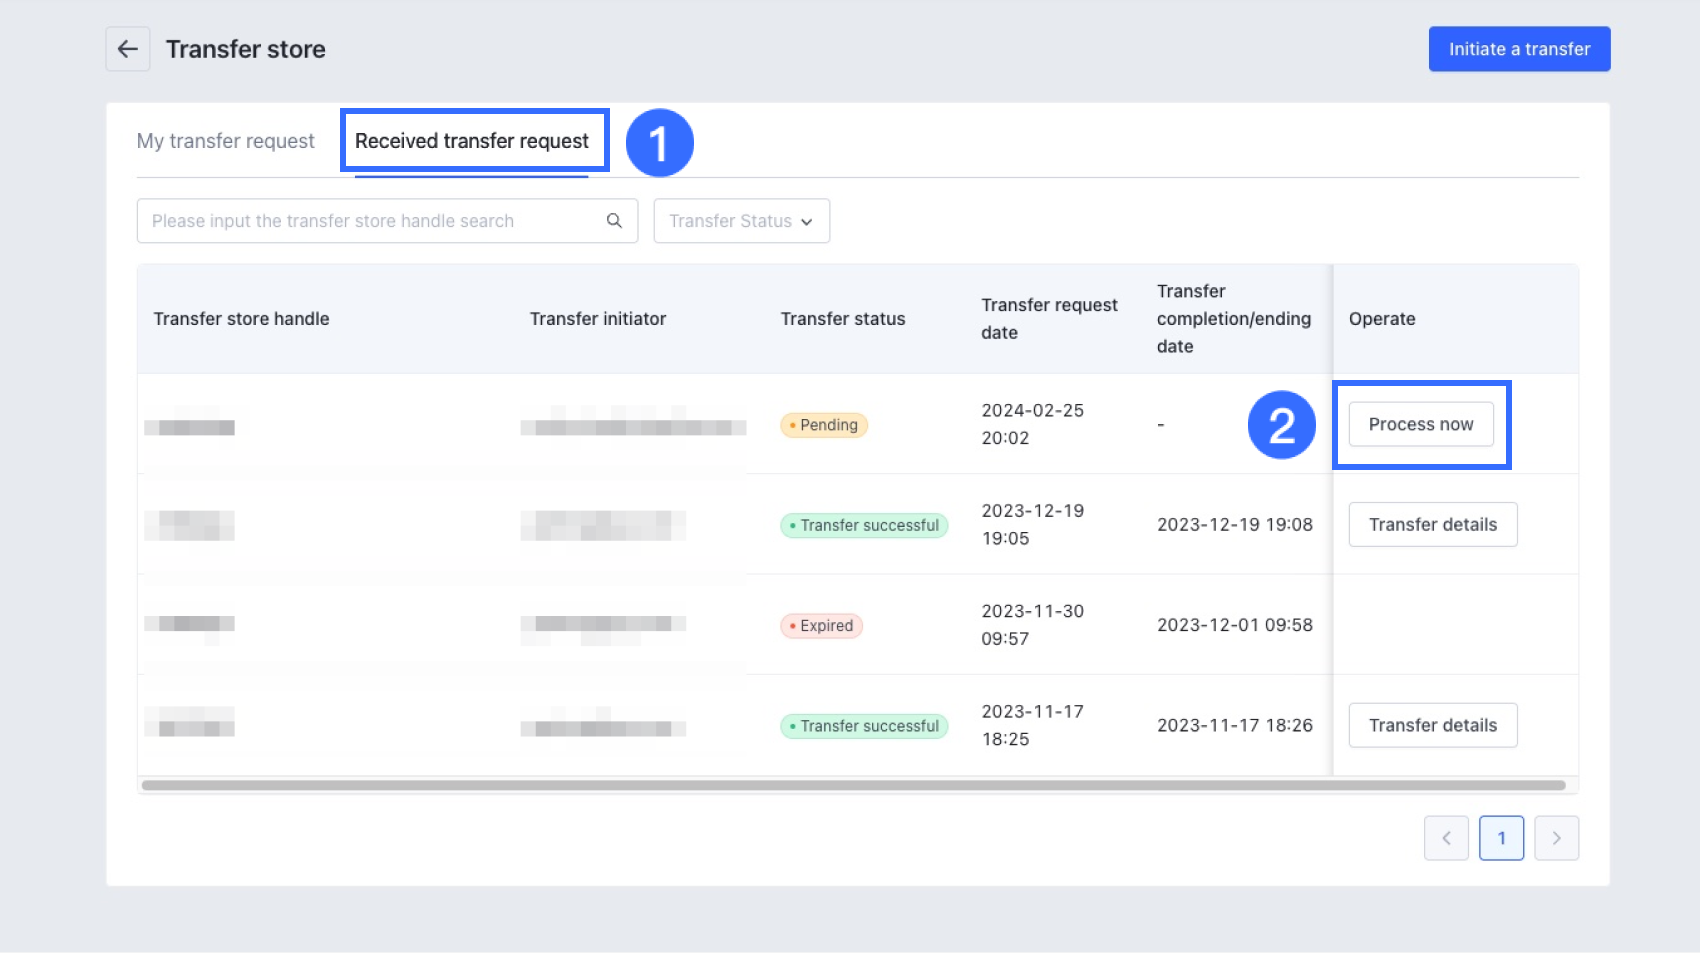Click Process now for pending transfer
This screenshot has width=1700, height=953.
tap(1420, 424)
